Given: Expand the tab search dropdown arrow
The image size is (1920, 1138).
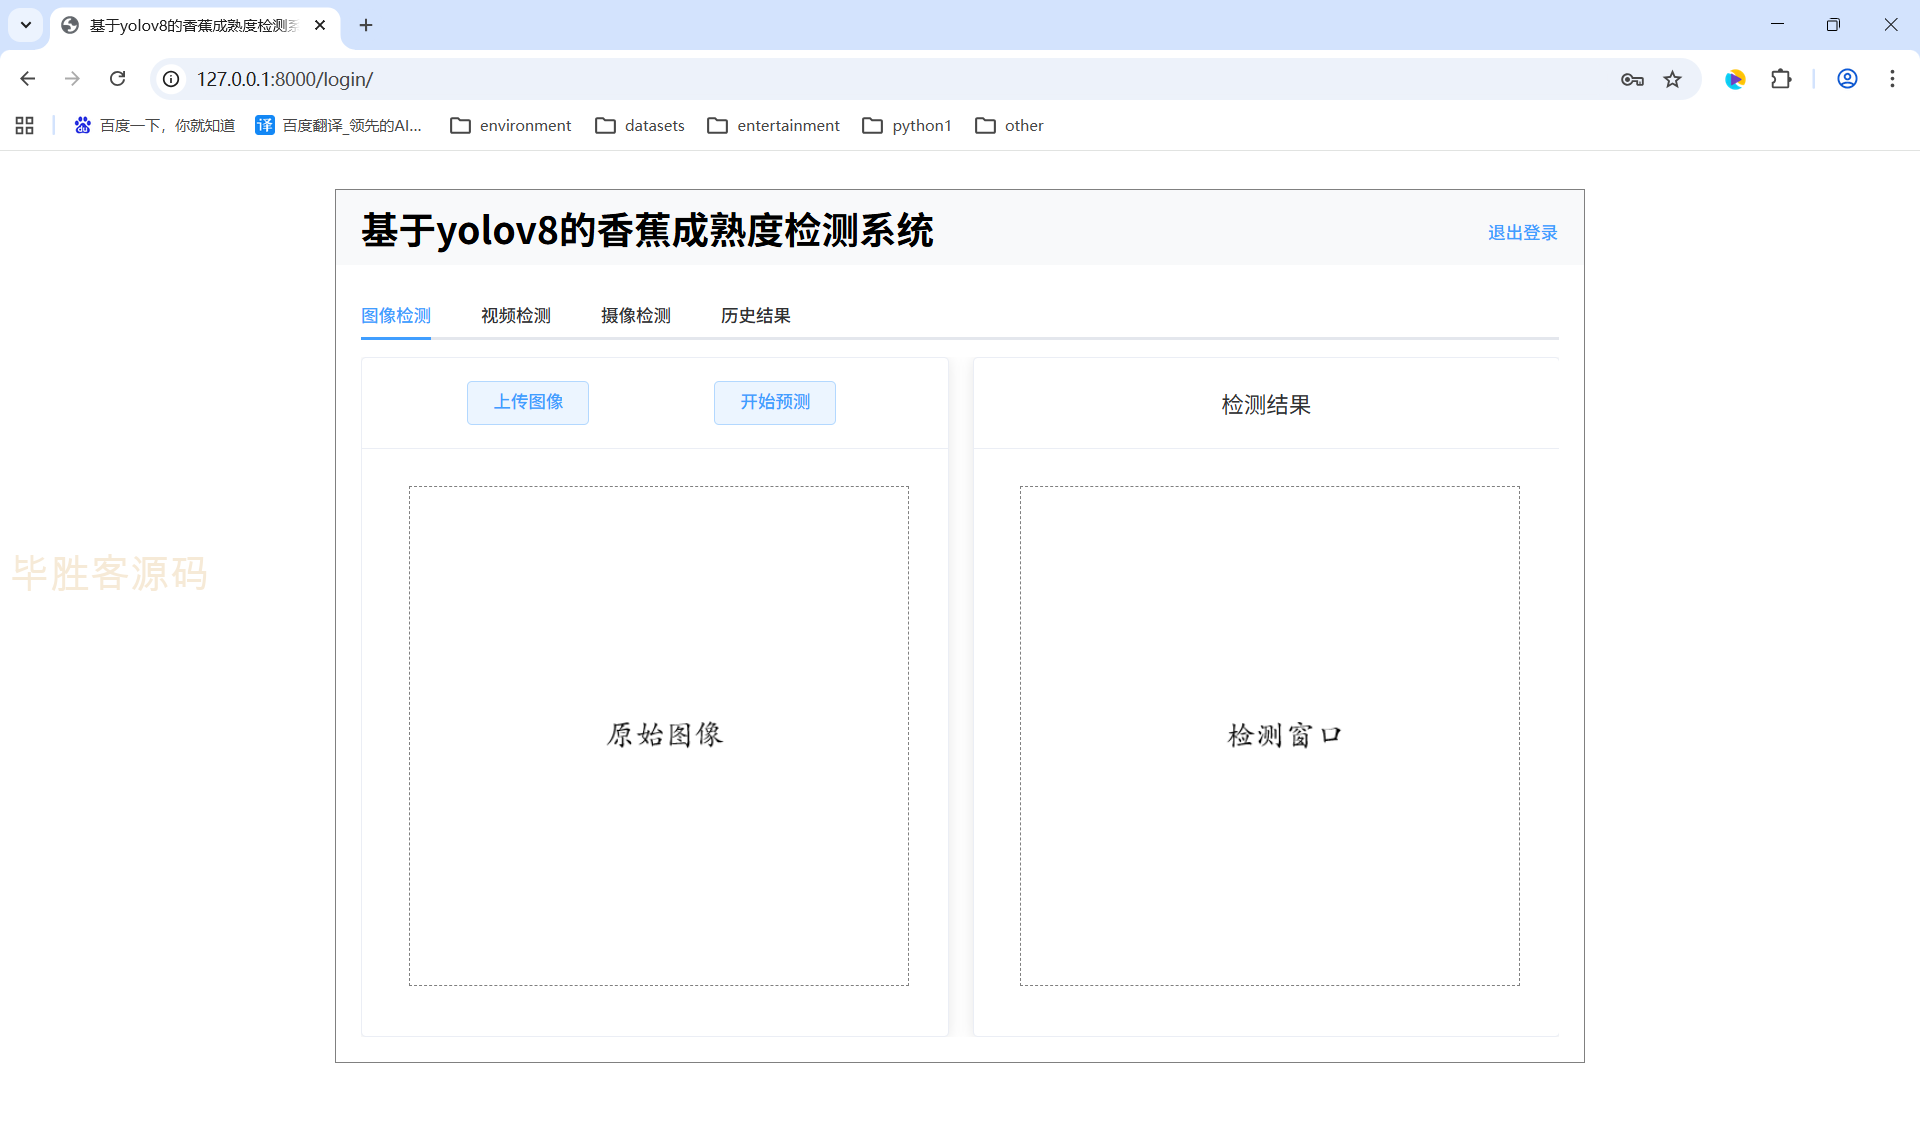Looking at the screenshot, I should click(26, 25).
